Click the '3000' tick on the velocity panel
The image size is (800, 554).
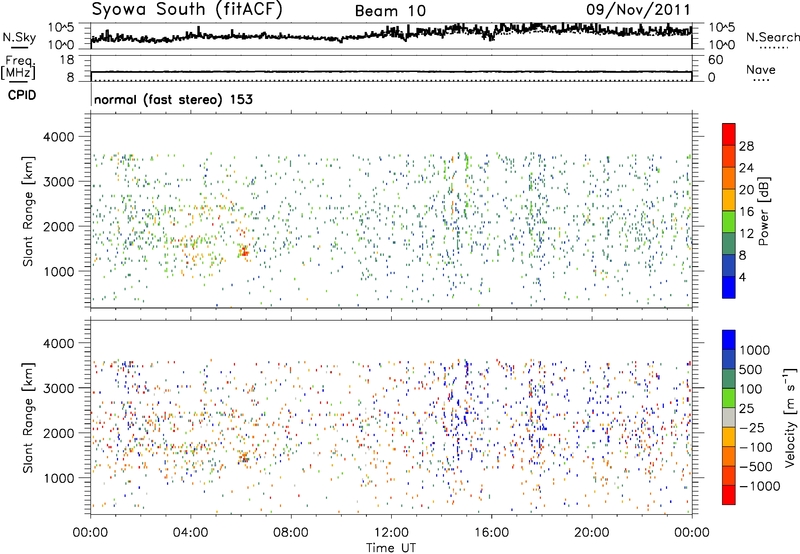pyautogui.click(x=58, y=388)
